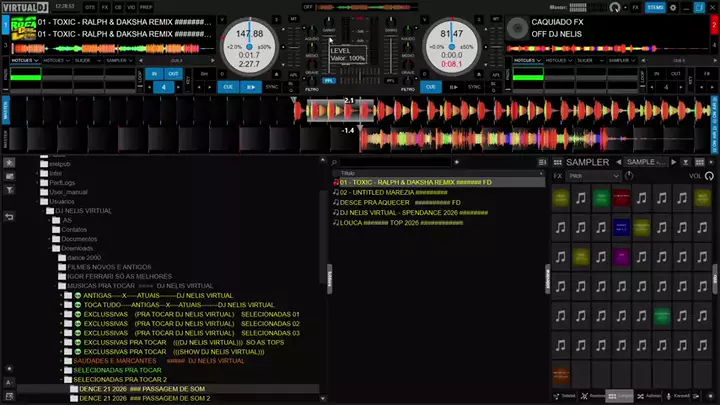The width and height of the screenshot is (720, 405).
Task: Open the FX tab next to GTS
Action: point(105,7)
